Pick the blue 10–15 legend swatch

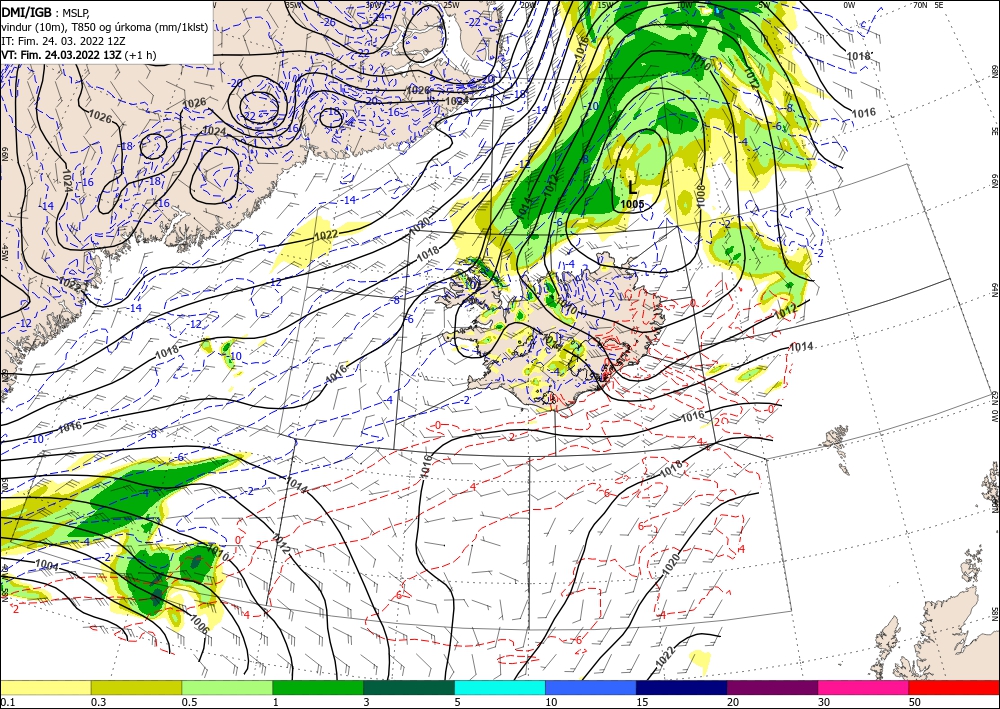click(591, 687)
